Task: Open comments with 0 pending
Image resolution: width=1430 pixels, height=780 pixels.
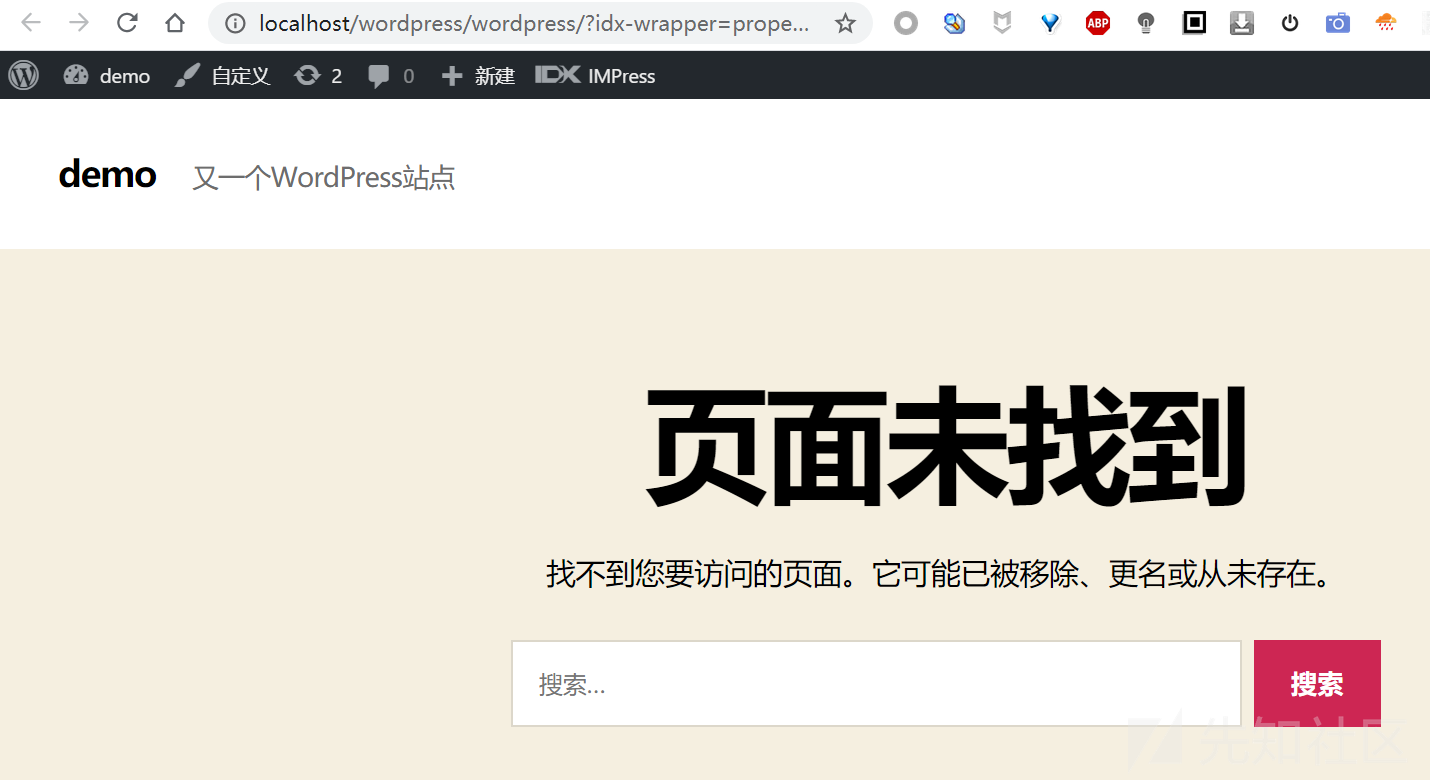Action: (390, 76)
